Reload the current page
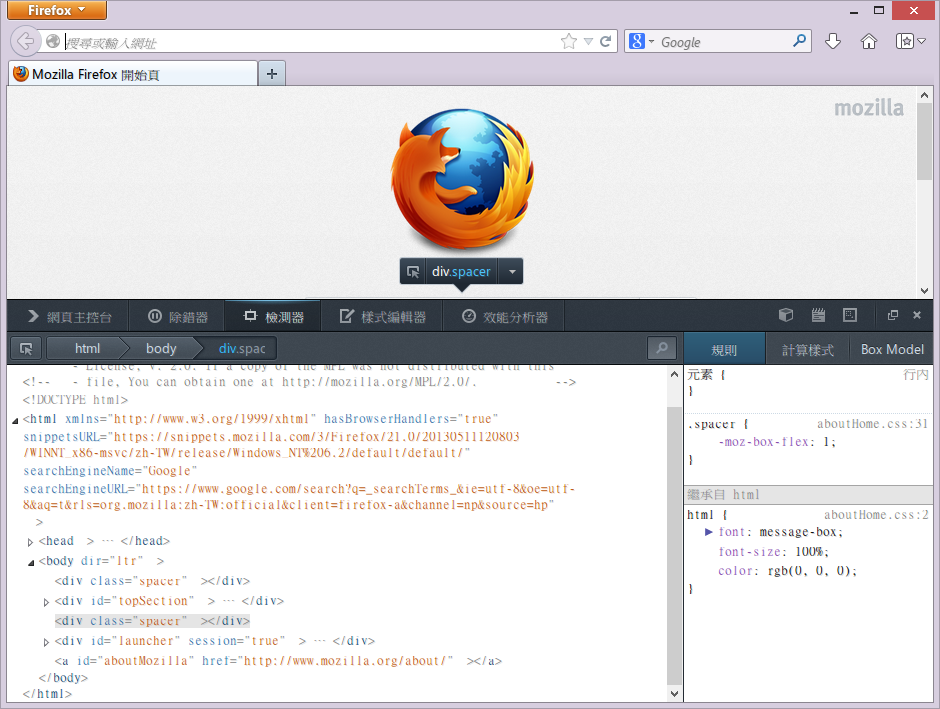The height and width of the screenshot is (709, 940). 605,42
